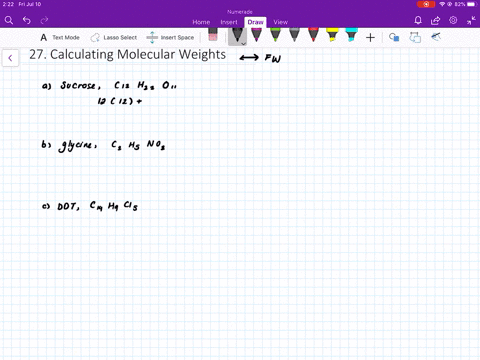
Task: Select the eraser tool
Action: click(x=213, y=35)
